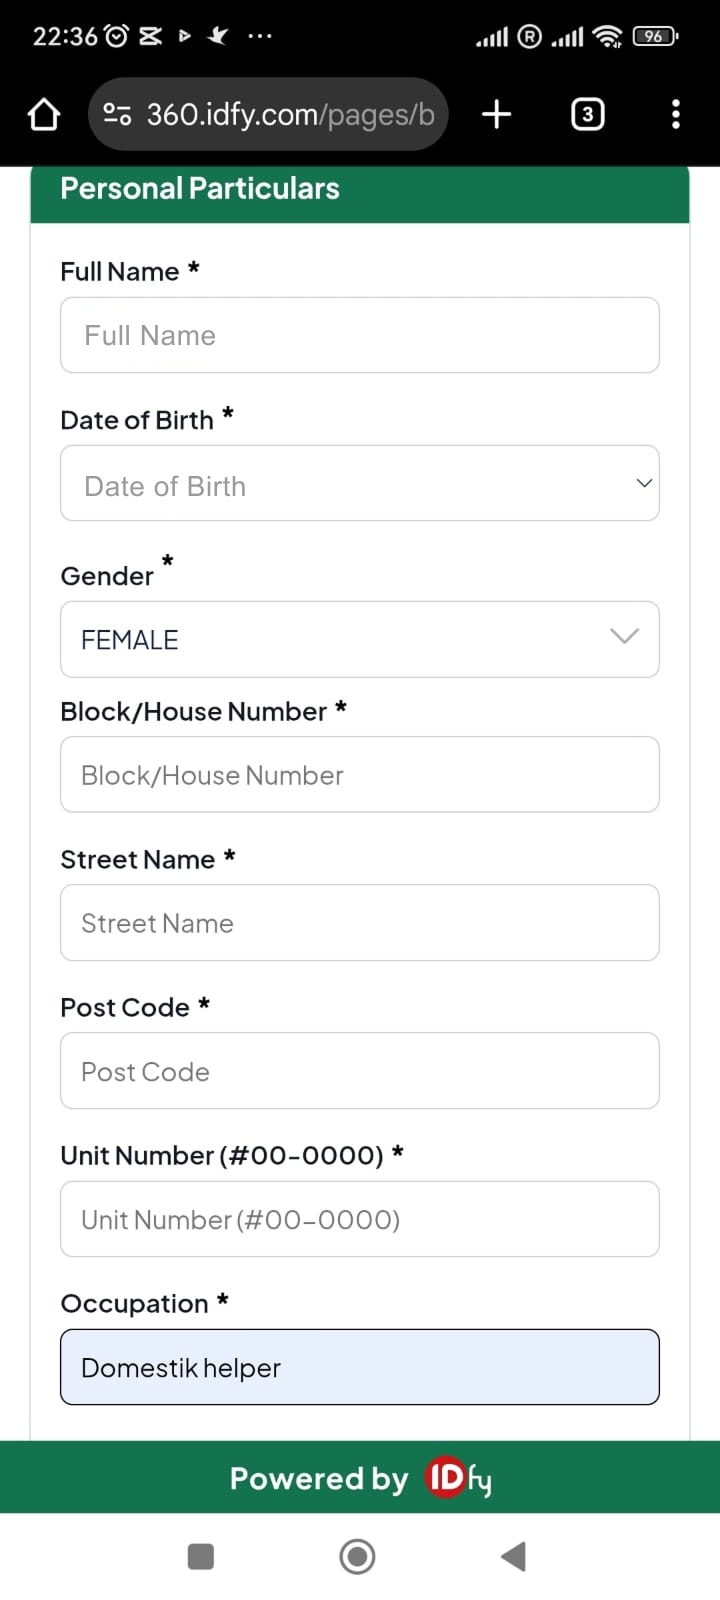This screenshot has height=1600, width=720.
Task: Focus the Block/House Number field
Action: (x=360, y=776)
